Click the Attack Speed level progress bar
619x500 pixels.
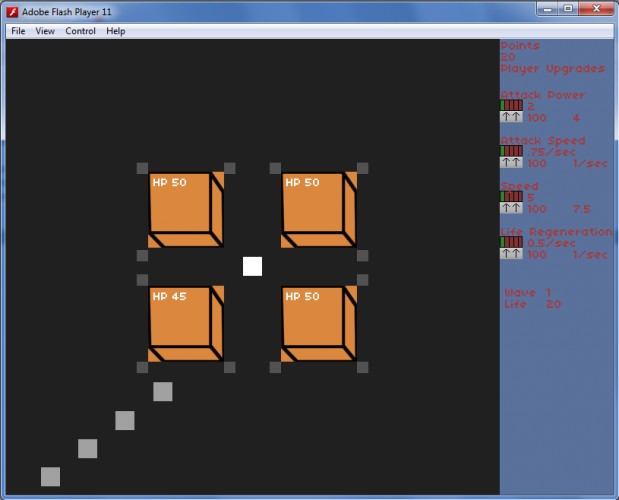tap(511, 151)
